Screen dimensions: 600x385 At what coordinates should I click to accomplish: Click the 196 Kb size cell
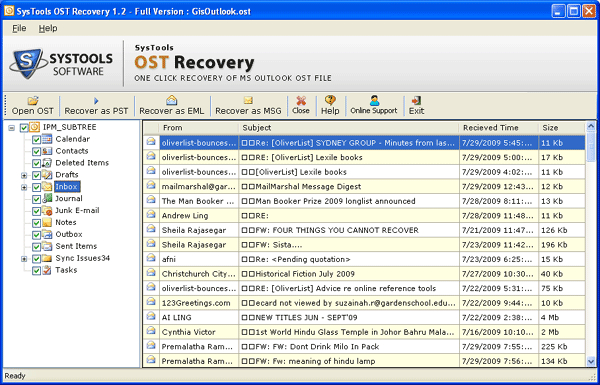pos(562,245)
